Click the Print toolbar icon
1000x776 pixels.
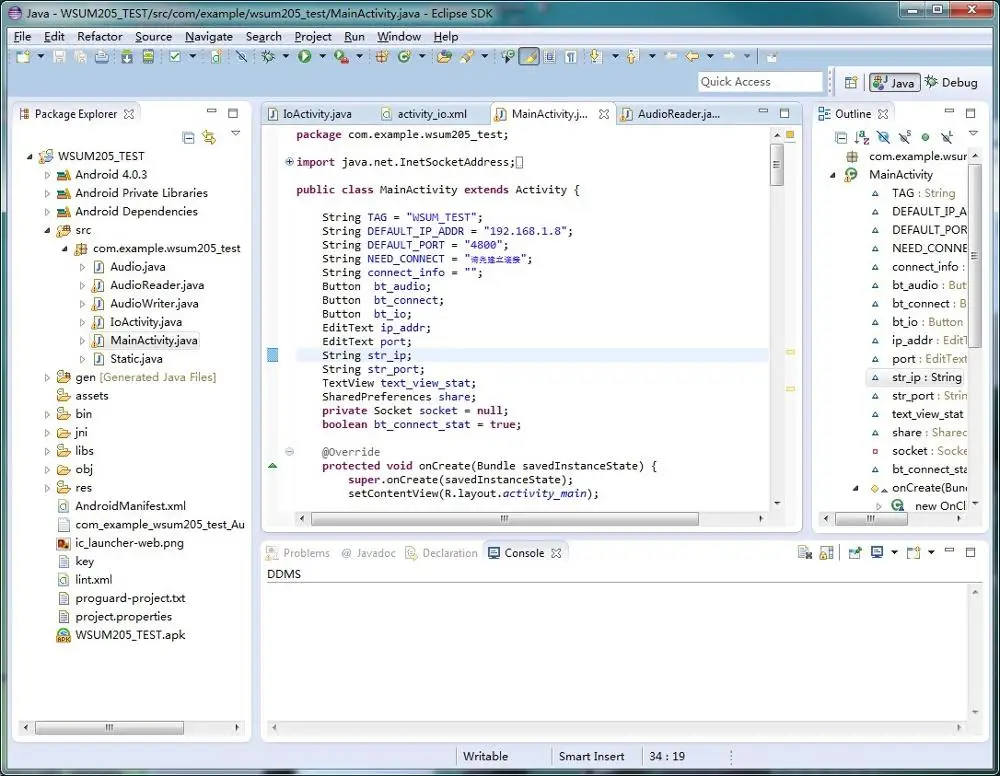click(x=101, y=57)
